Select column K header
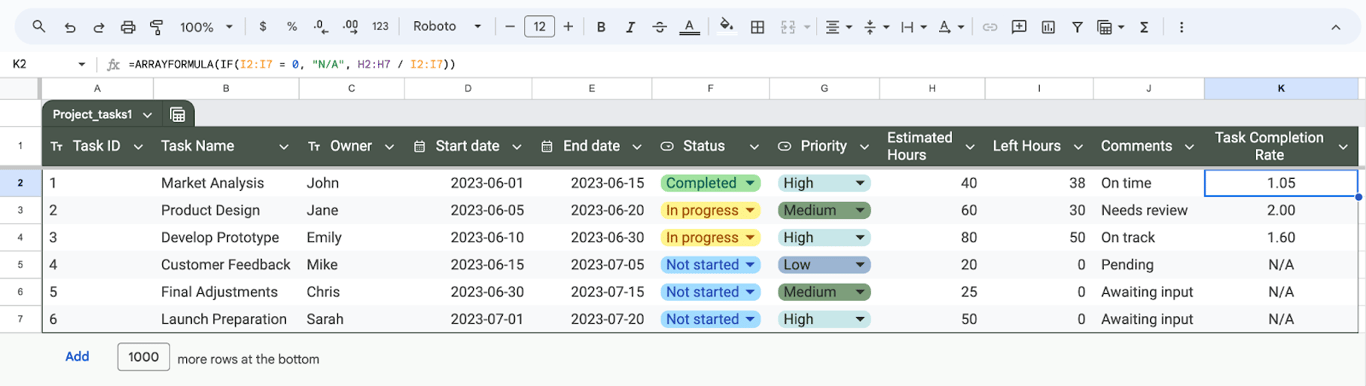 (x=1281, y=89)
